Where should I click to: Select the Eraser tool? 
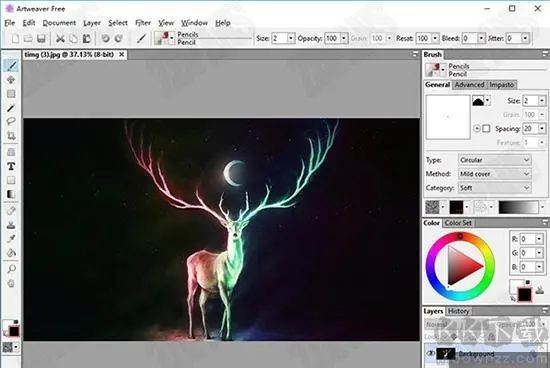click(x=11, y=210)
